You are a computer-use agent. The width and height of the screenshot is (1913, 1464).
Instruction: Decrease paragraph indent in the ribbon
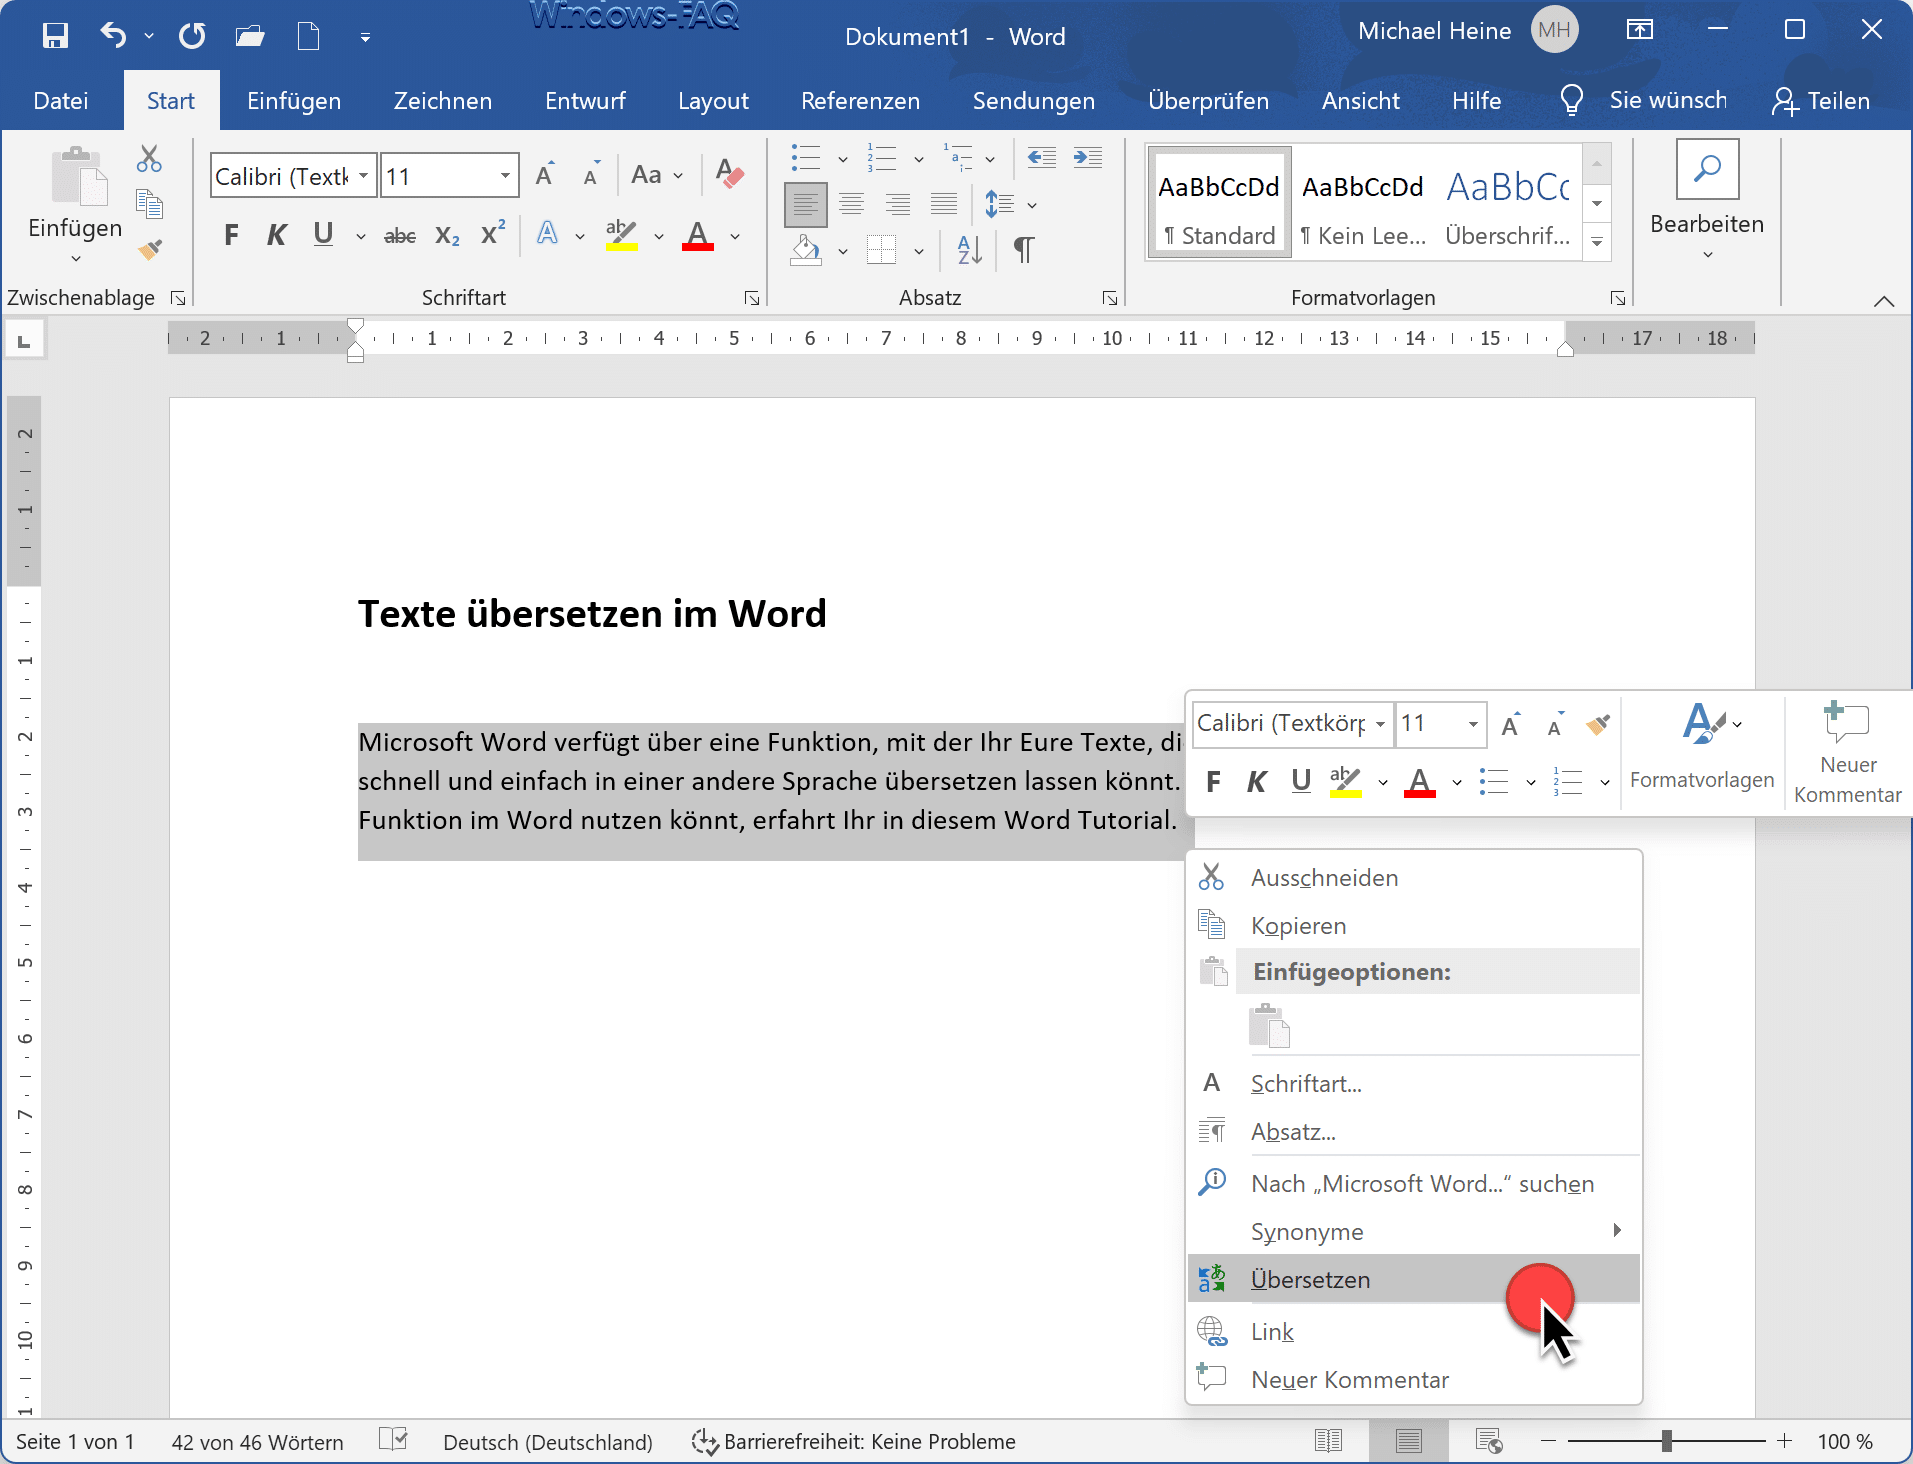[1042, 157]
